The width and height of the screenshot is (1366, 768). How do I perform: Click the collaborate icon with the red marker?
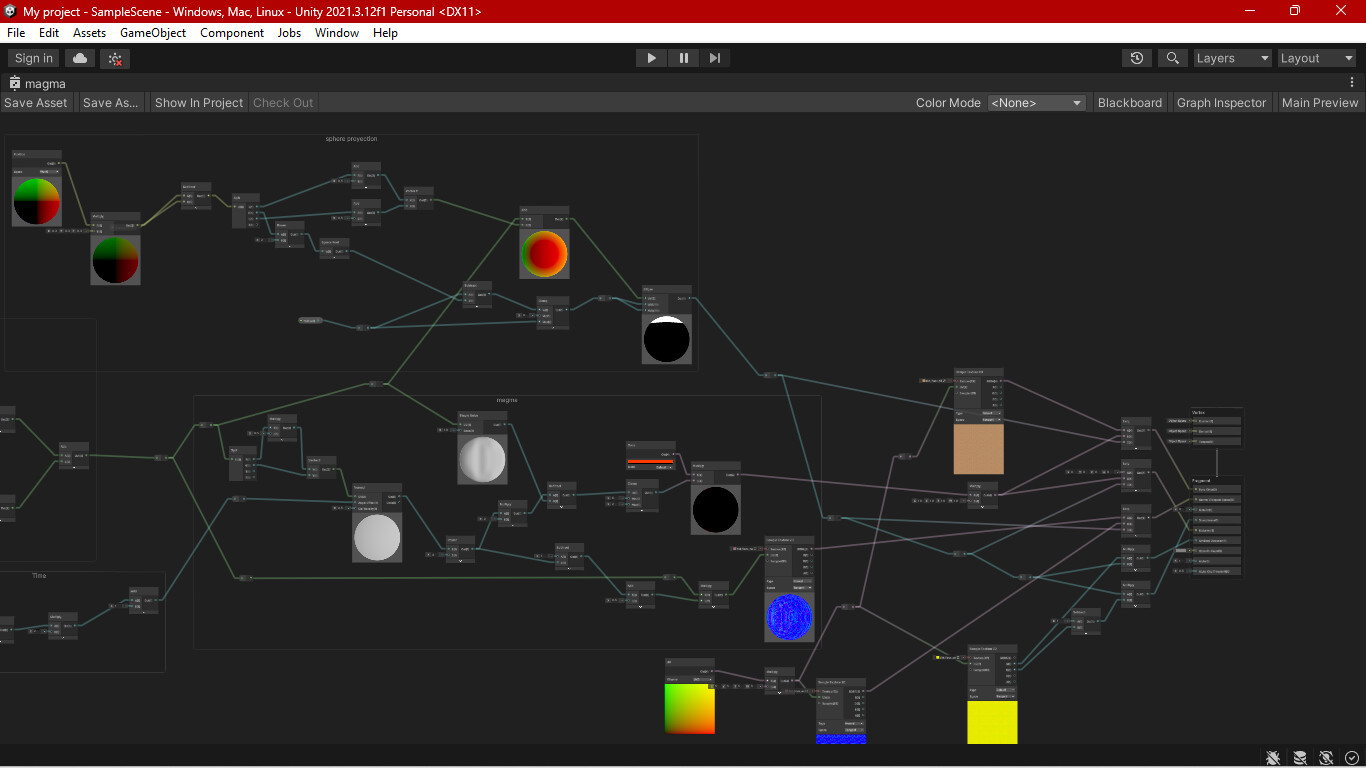coord(114,58)
